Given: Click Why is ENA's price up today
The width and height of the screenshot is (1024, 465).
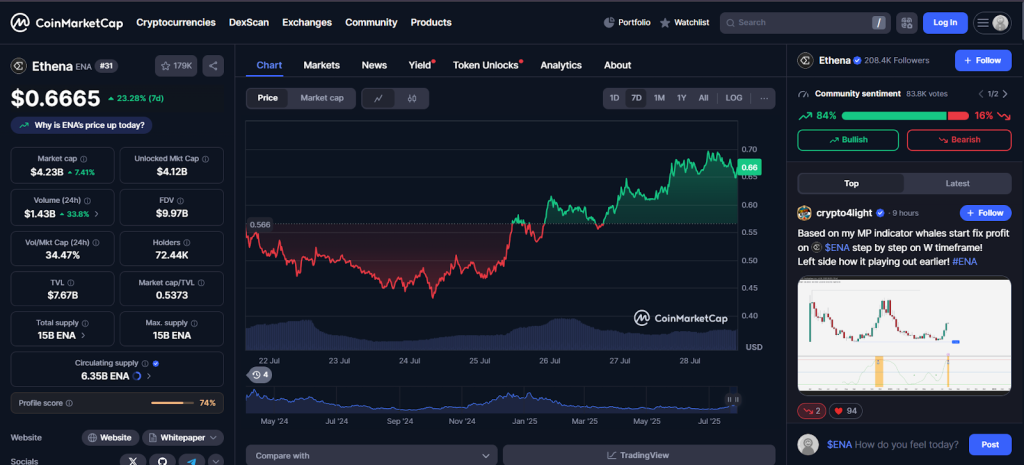Looking at the screenshot, I should point(82,125).
